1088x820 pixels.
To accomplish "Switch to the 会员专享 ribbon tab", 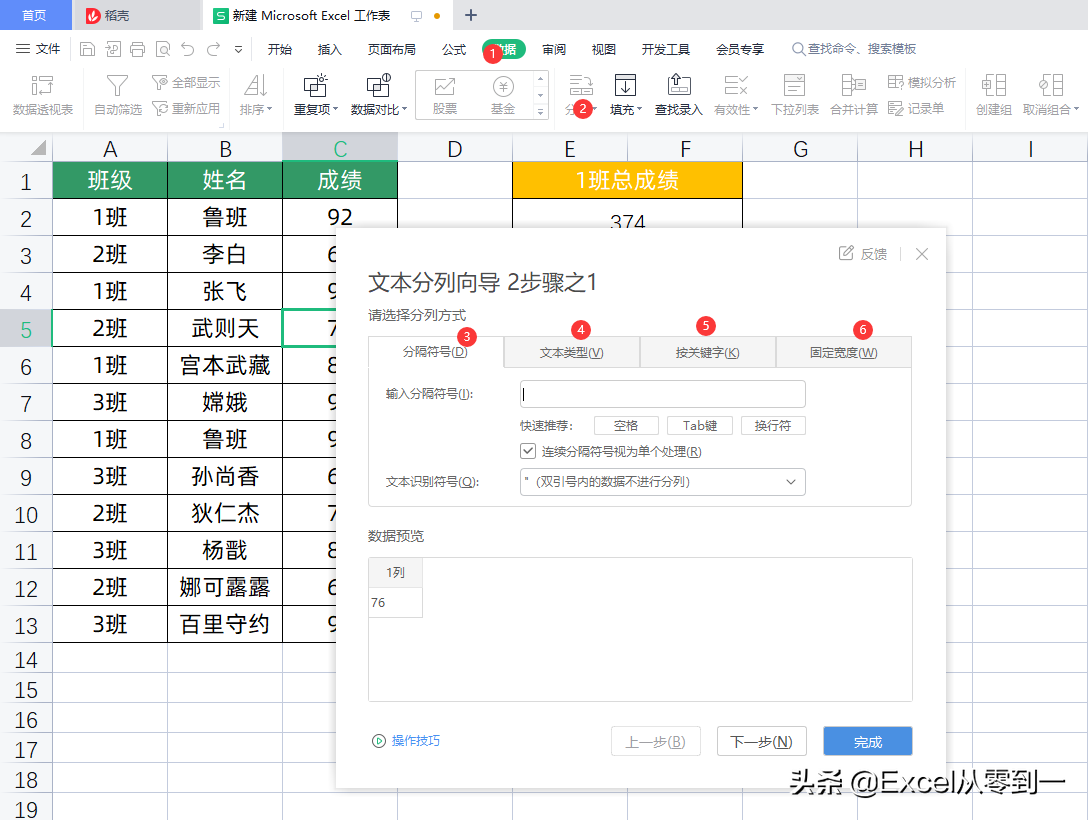I will 740,49.
